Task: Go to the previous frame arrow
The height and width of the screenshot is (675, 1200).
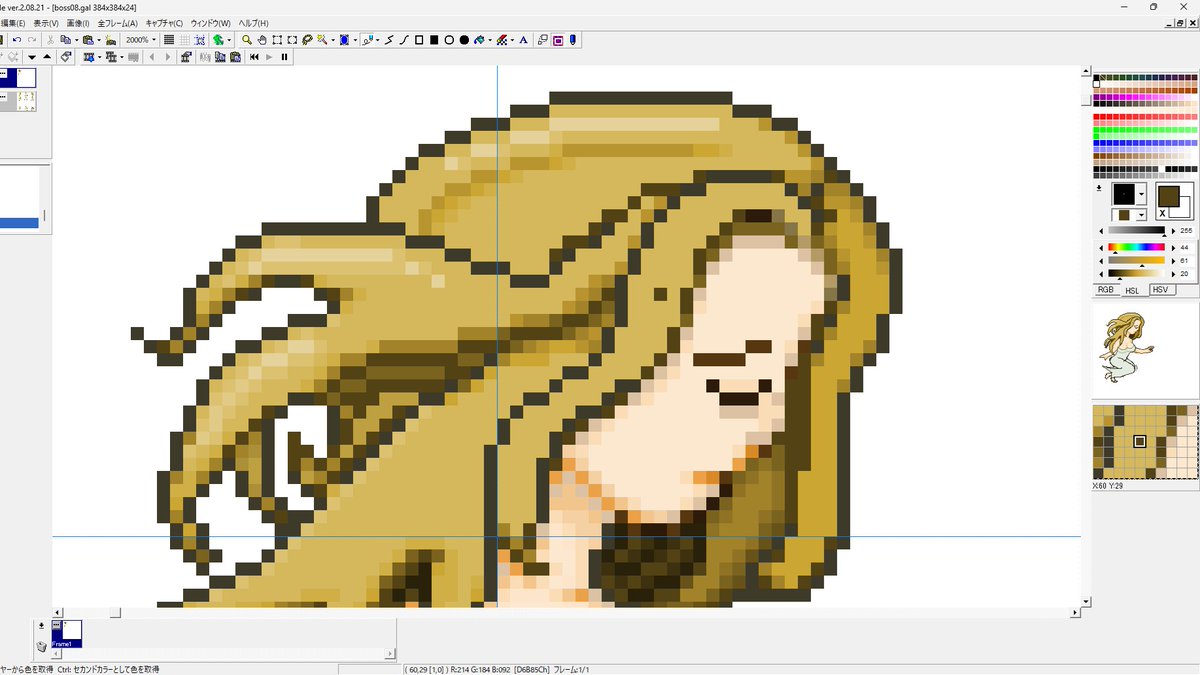Action: [152, 57]
